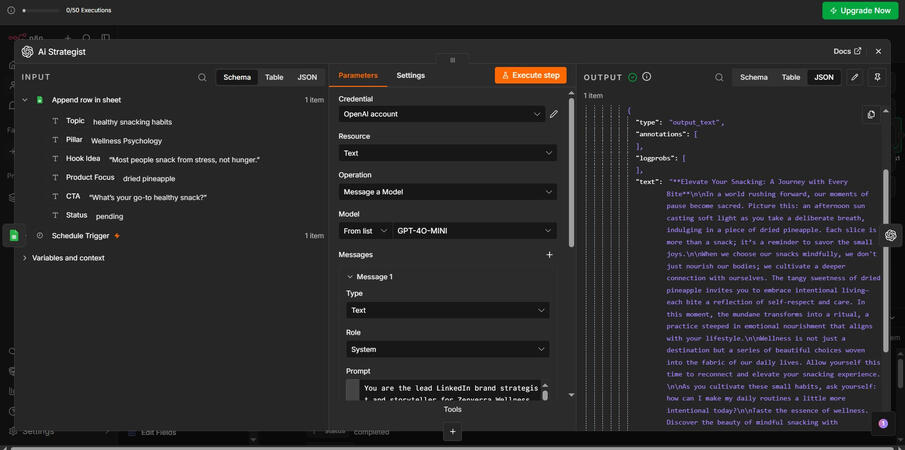The image size is (905, 450).
Task: Open the Docs link
Action: click(847, 51)
